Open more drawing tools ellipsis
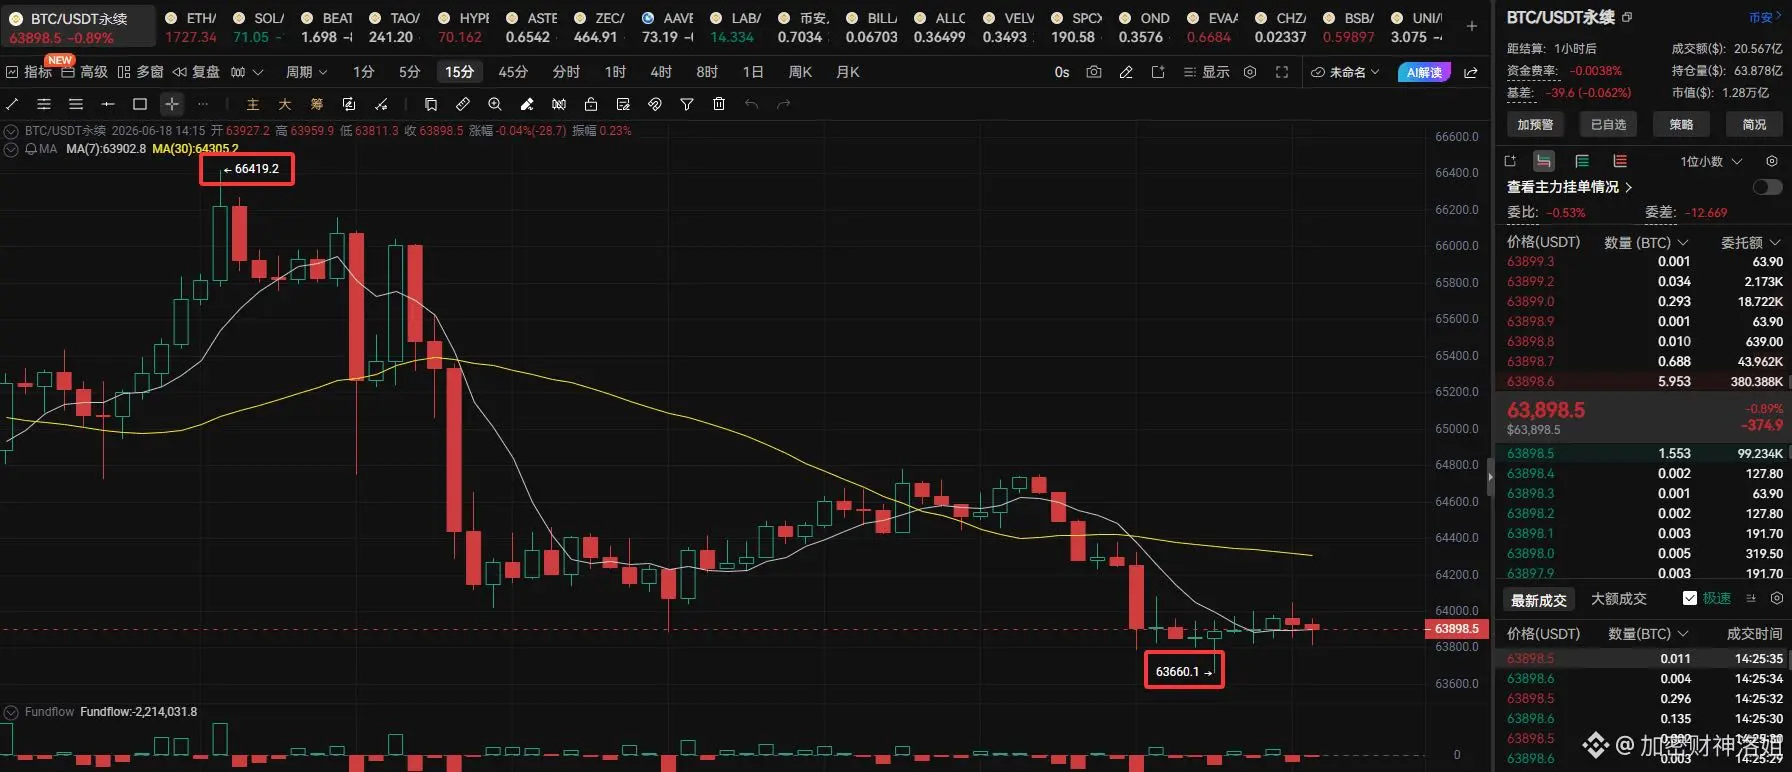 coord(203,104)
